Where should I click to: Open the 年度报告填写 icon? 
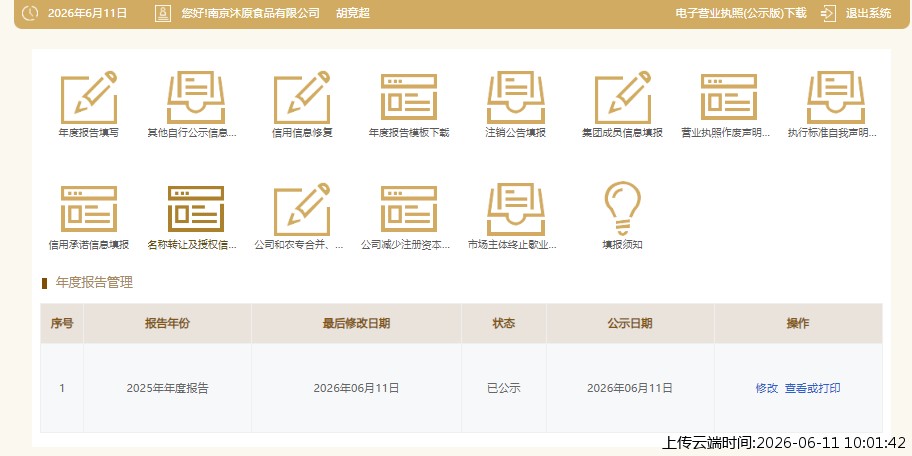(x=89, y=97)
